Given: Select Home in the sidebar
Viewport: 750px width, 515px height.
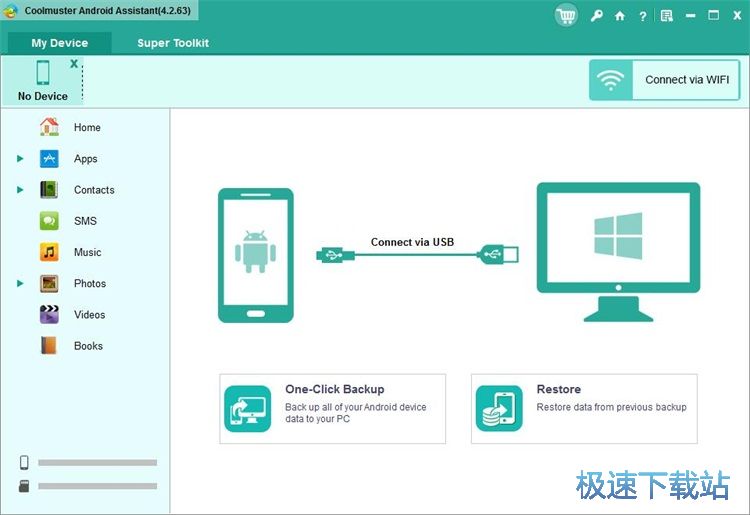Looking at the screenshot, I should (x=87, y=128).
